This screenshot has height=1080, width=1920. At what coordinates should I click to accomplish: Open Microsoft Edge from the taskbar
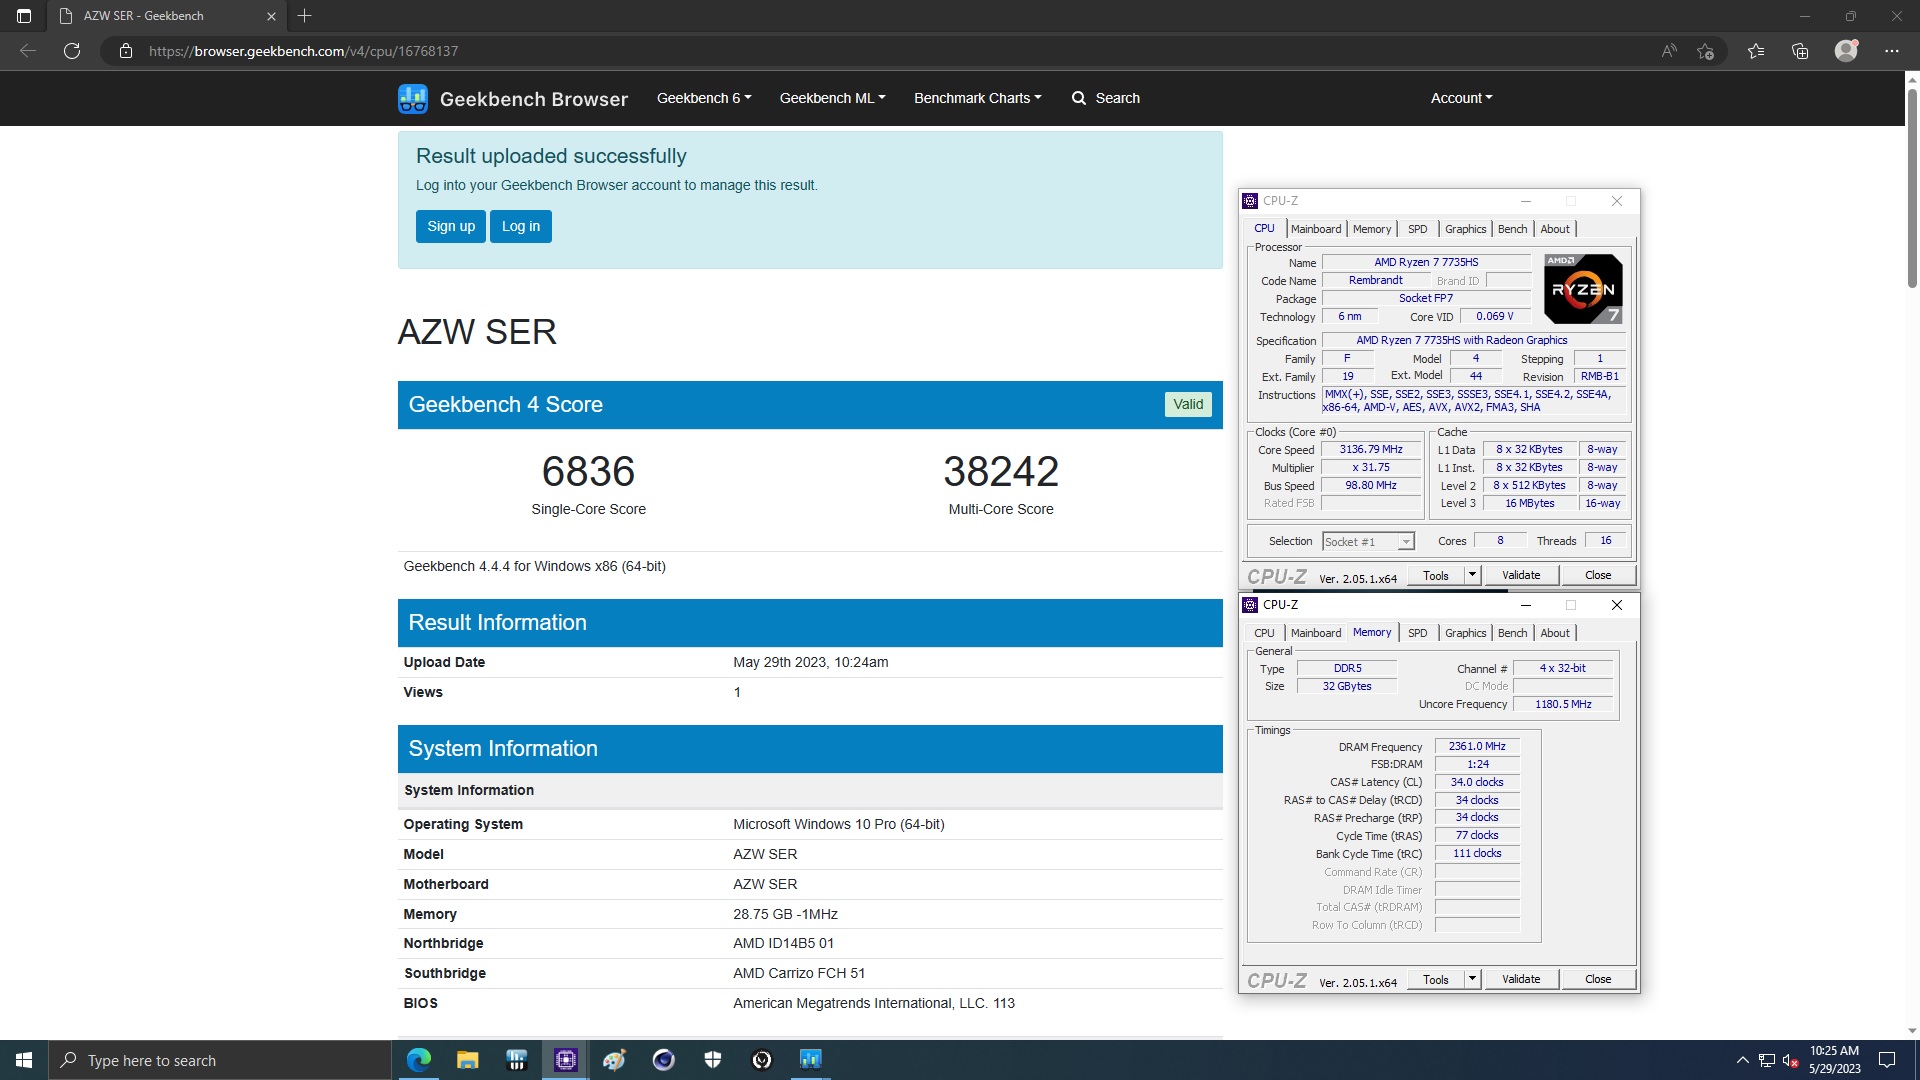pos(419,1060)
